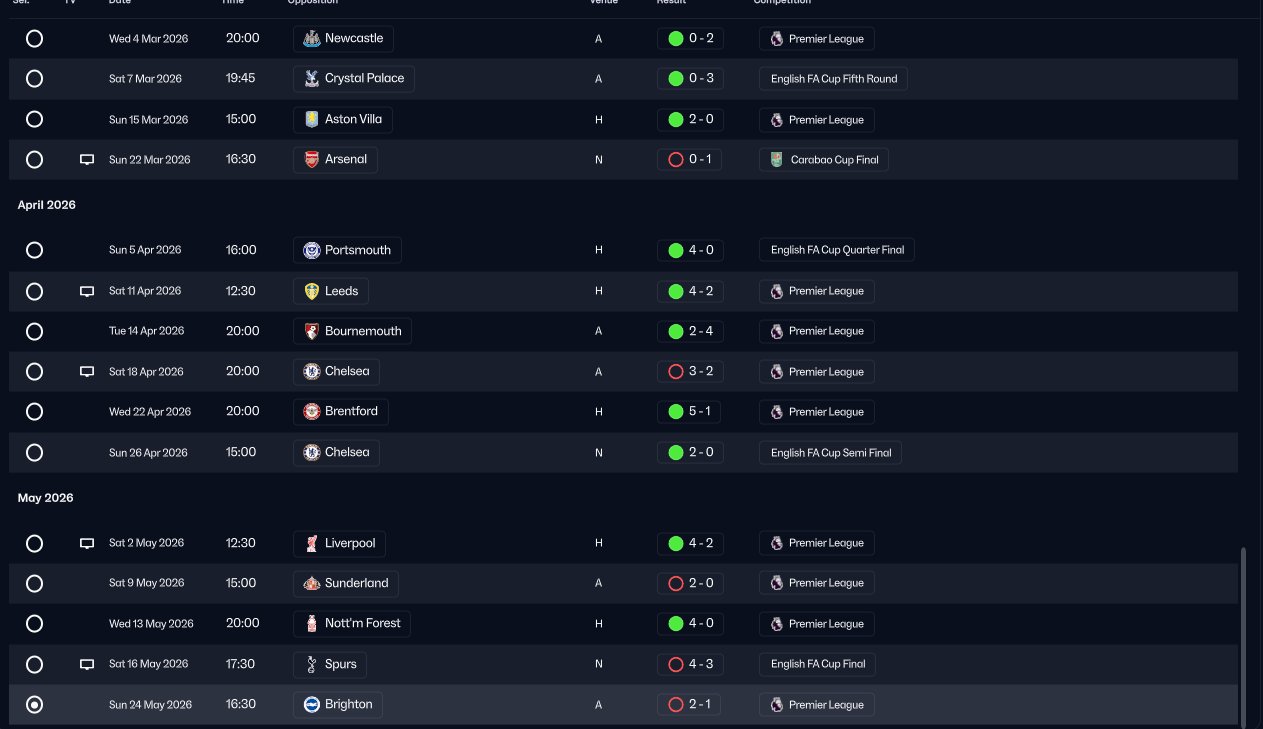Click the Brighton club badge
Image resolution: width=1263 pixels, height=729 pixels.
coord(311,705)
